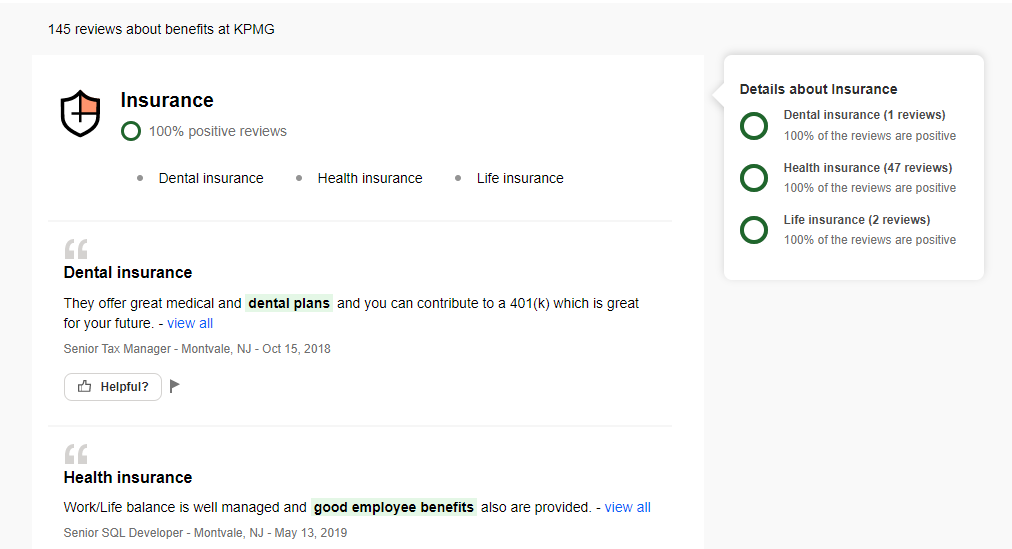Click the green ring beside Life insurance (2 reviews)
The width and height of the screenshot is (1012, 549).
[x=754, y=230]
